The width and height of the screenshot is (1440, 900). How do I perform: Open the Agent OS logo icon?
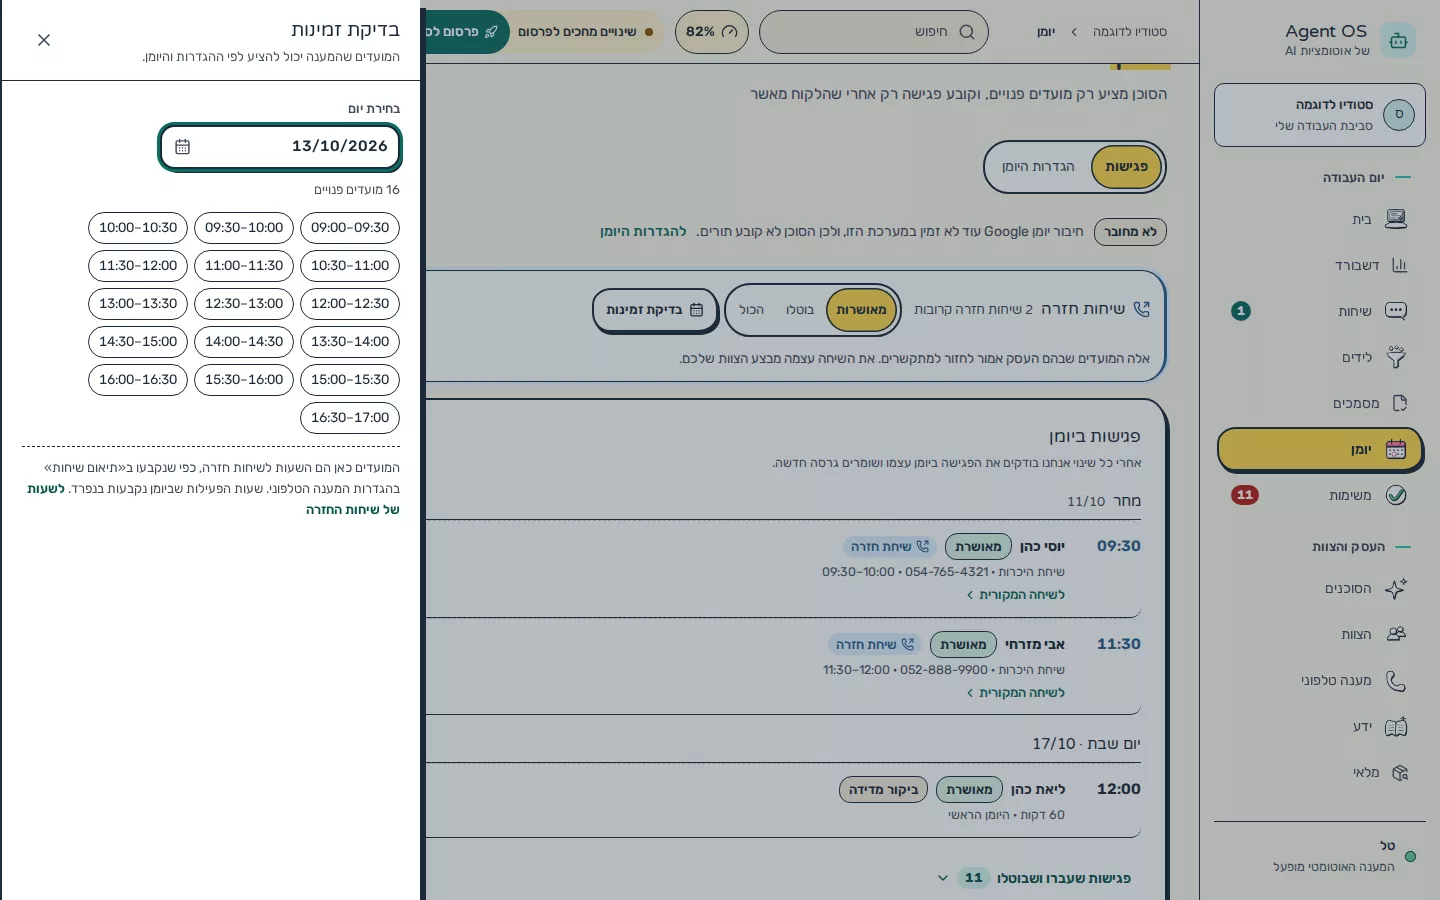[x=1398, y=40]
